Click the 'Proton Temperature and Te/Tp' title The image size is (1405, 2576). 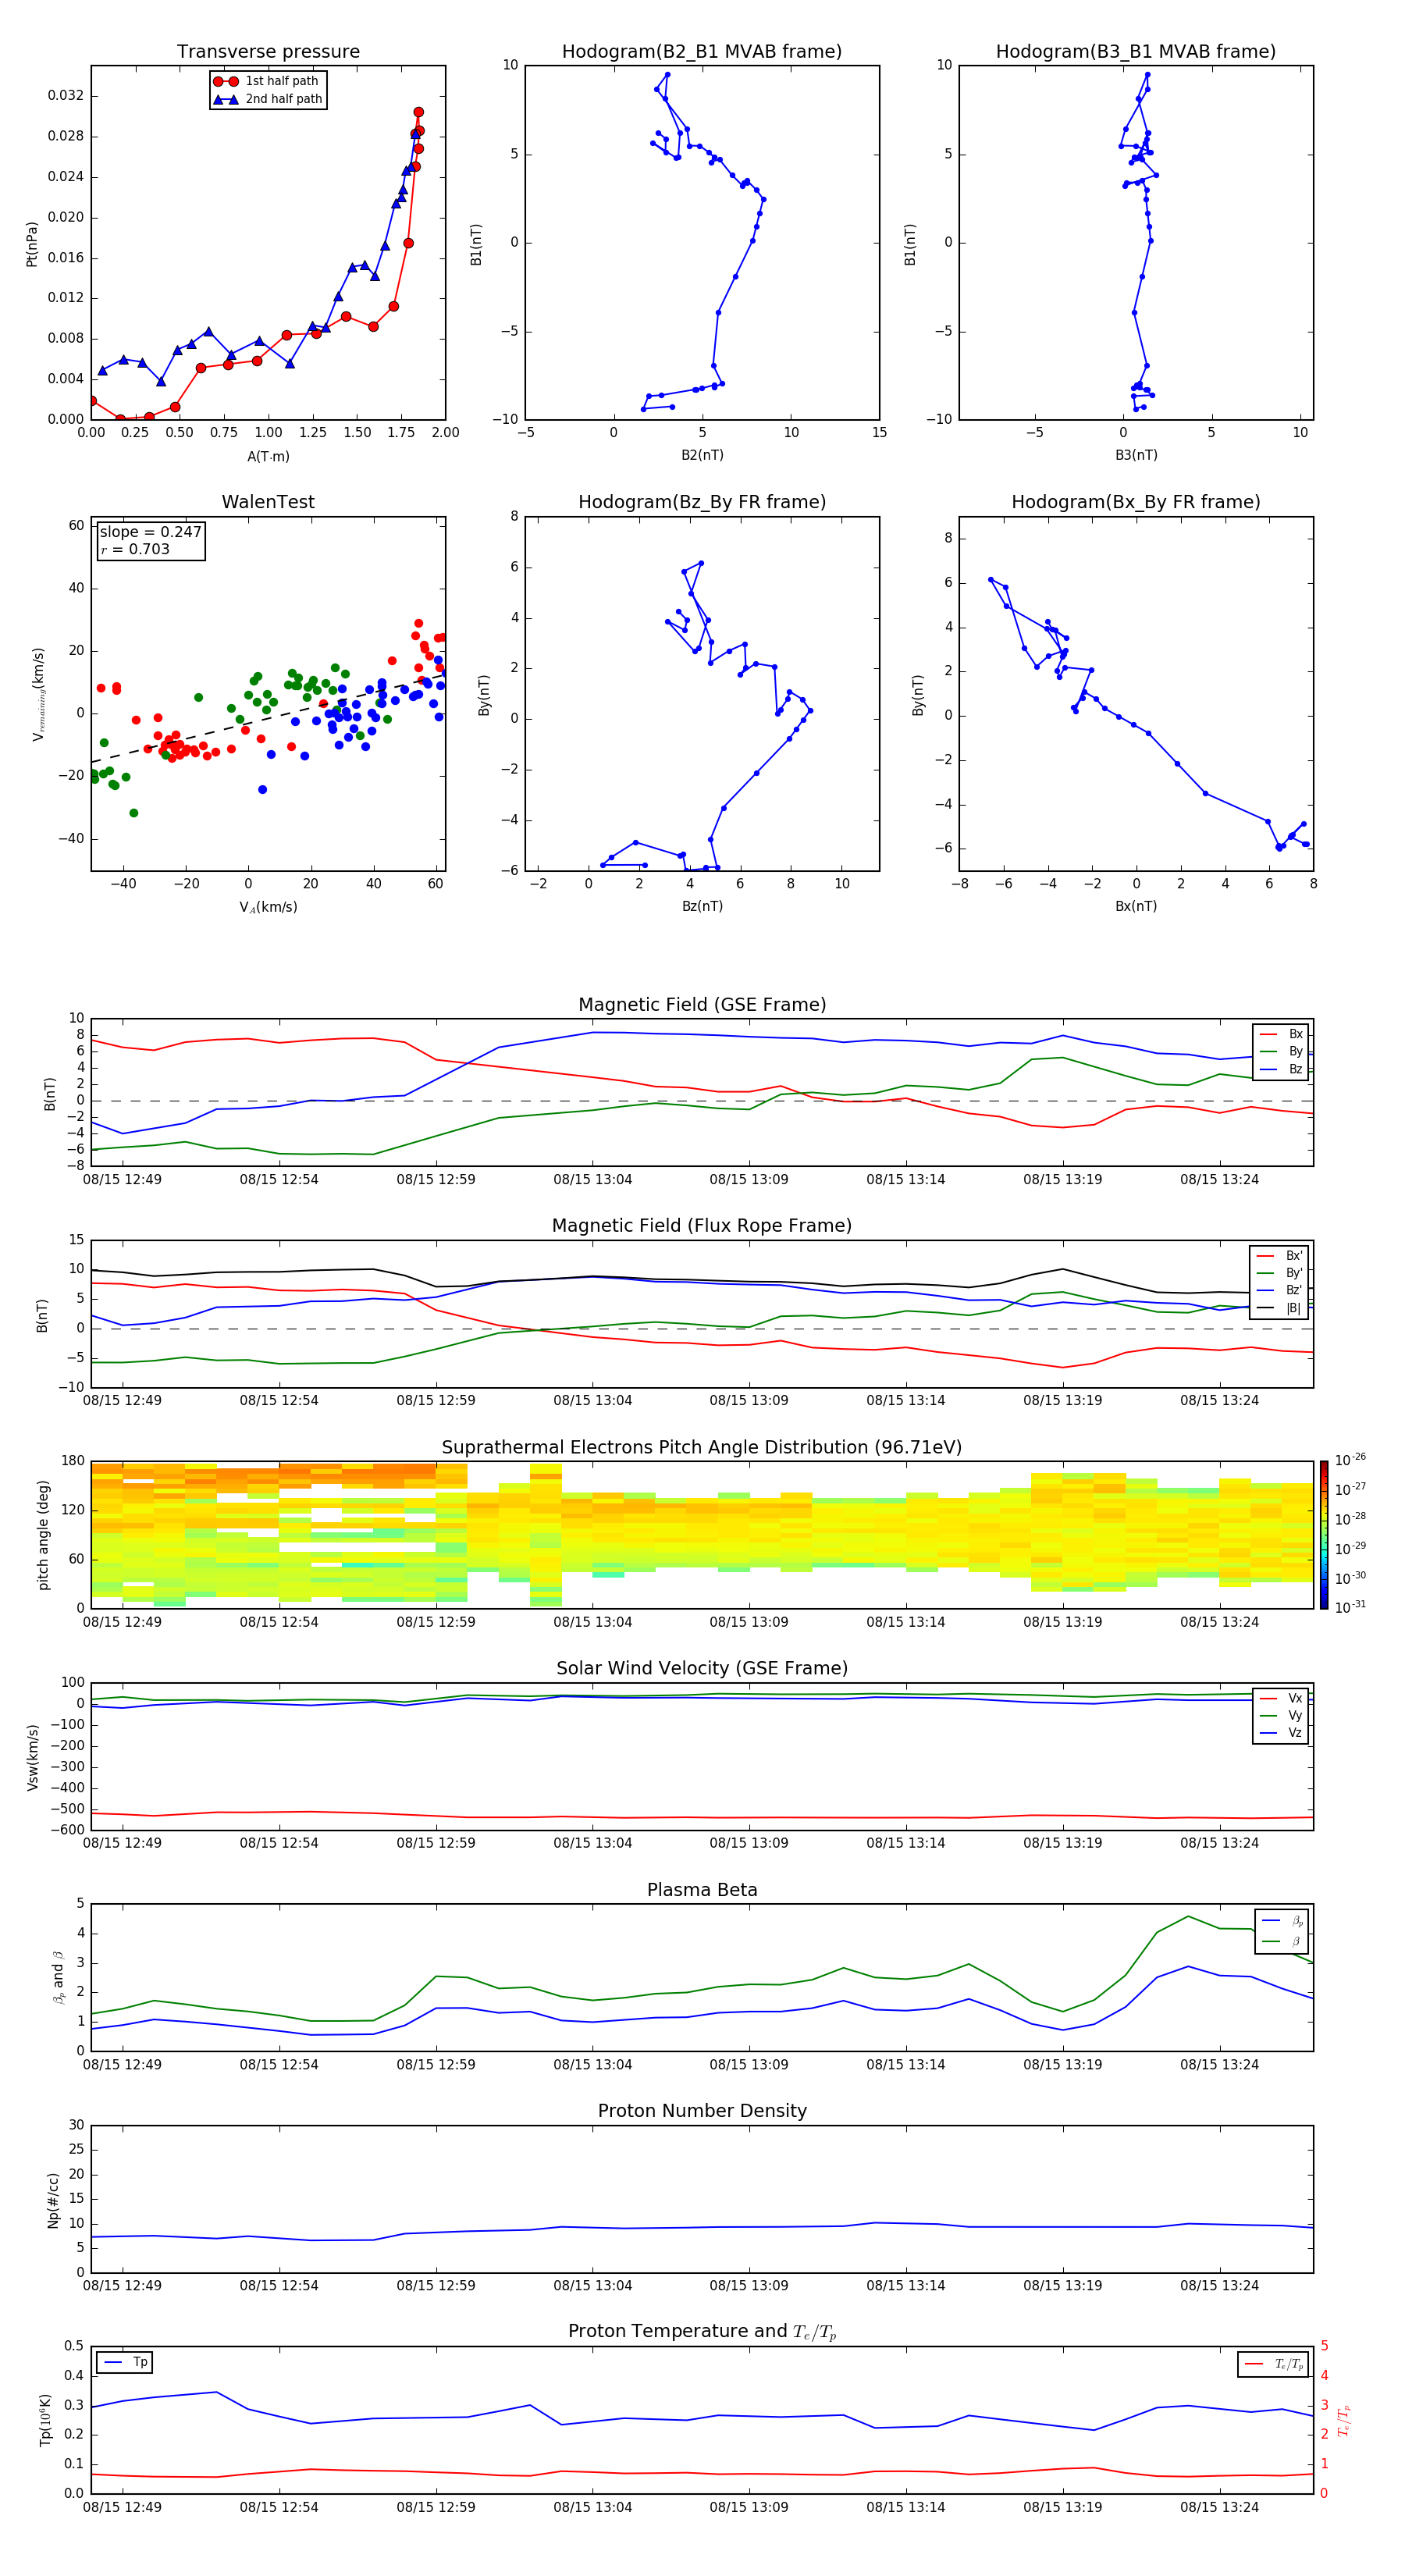pyautogui.click(x=702, y=2332)
